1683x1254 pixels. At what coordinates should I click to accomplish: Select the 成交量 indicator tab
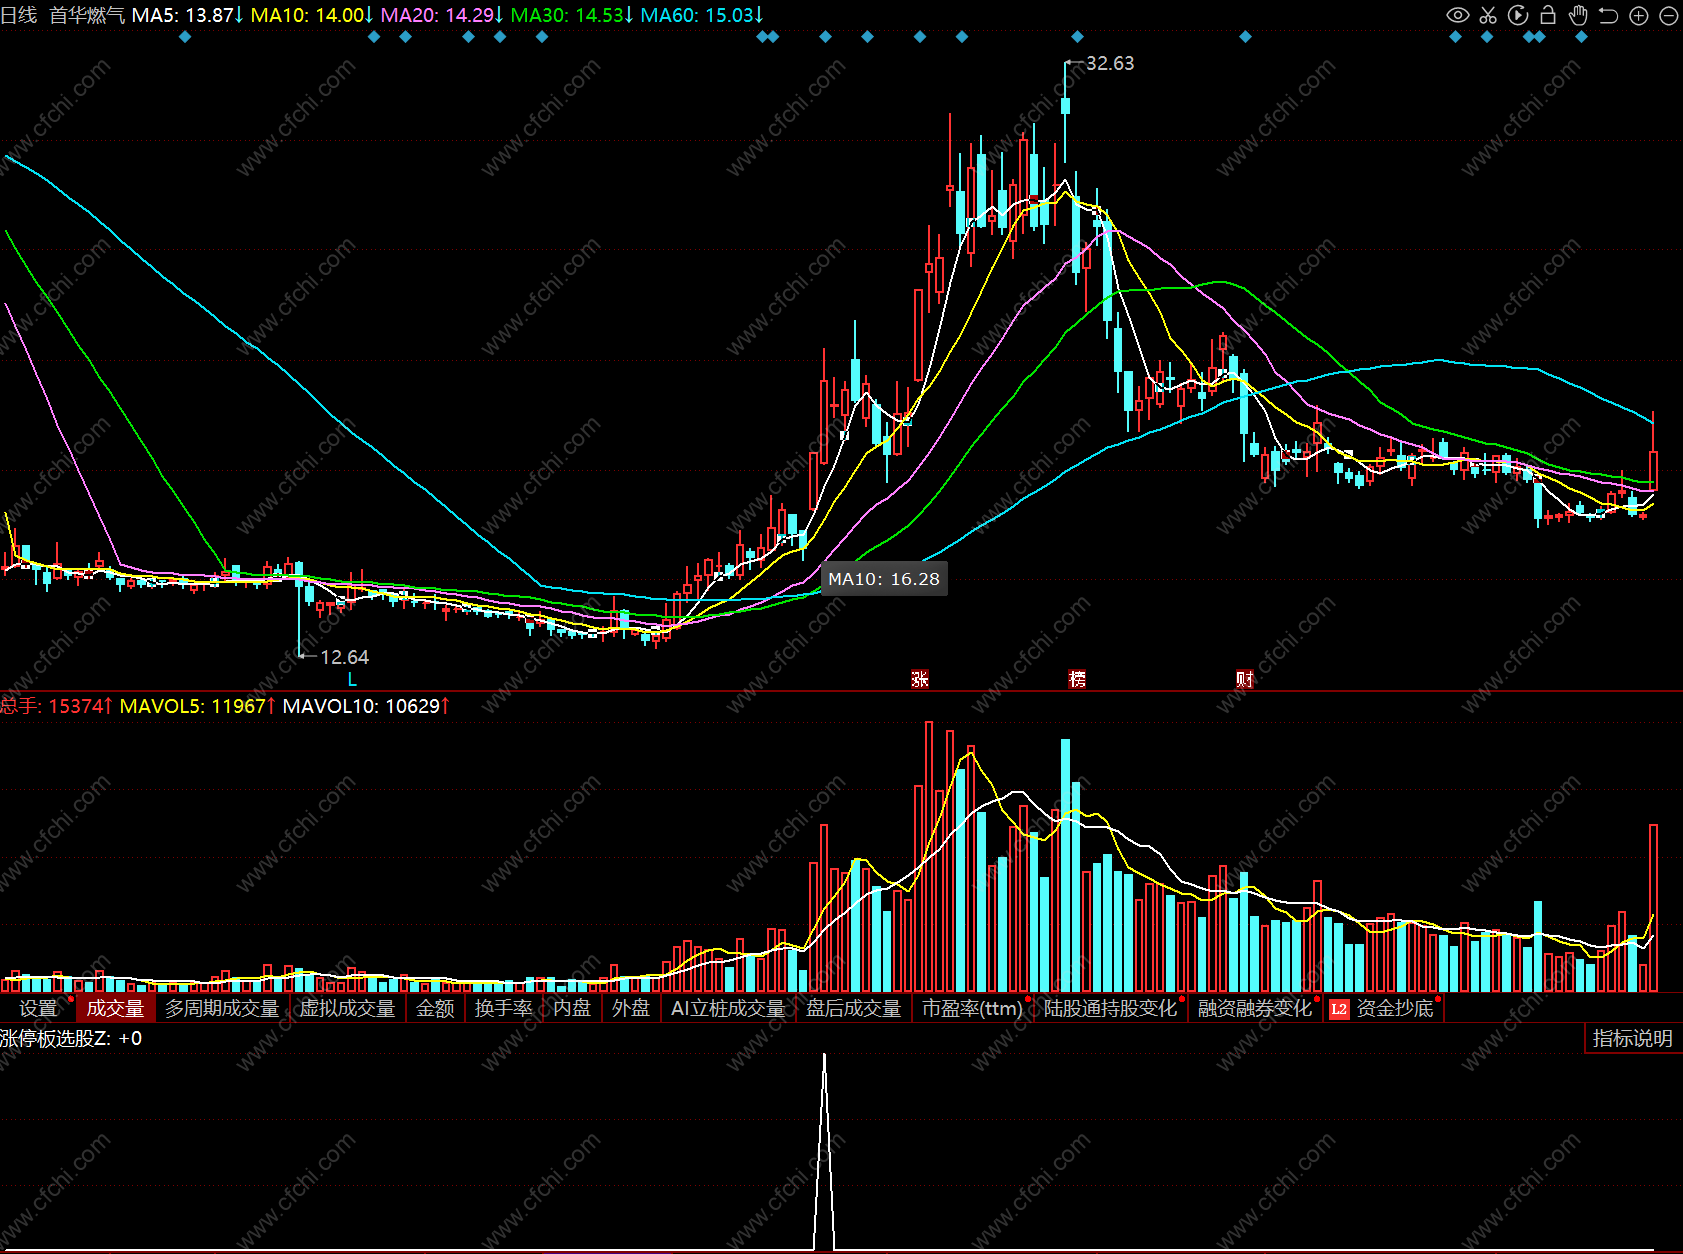tap(115, 1008)
